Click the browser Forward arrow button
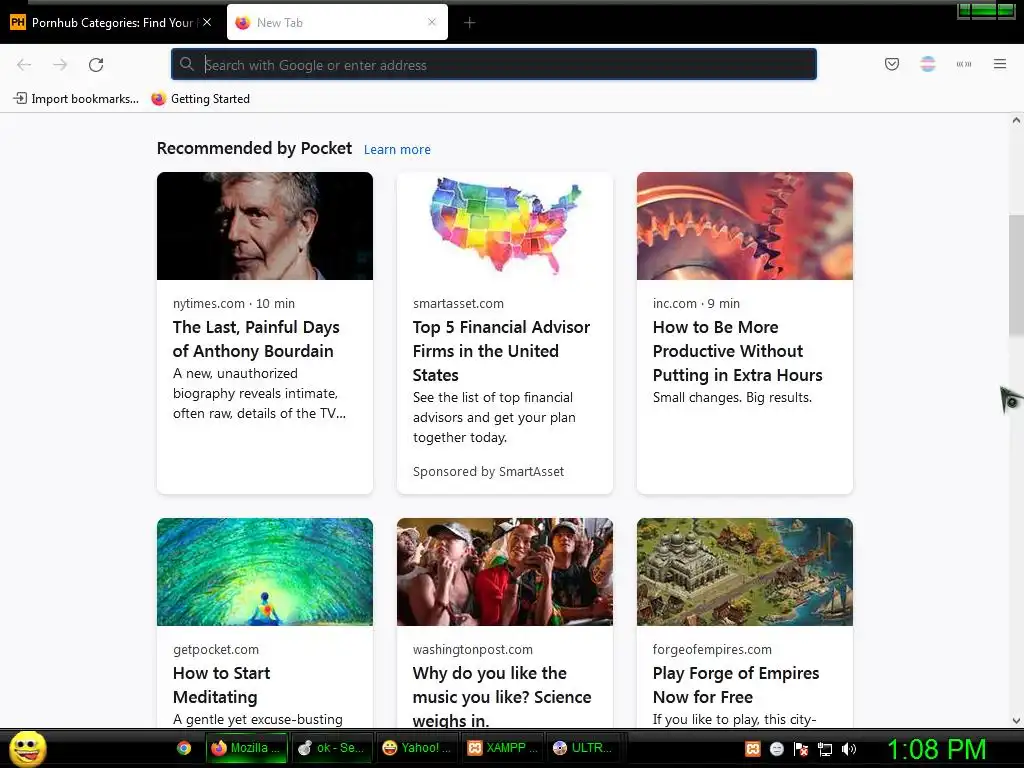This screenshot has height=768, width=1024. pos(60,64)
